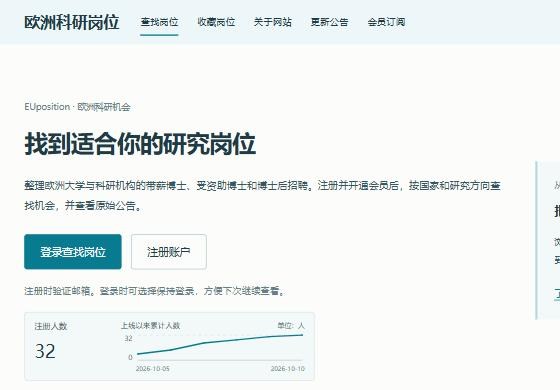Image resolution: width=560 pixels, height=390 pixels.
Task: Open the 查找岗位 nav tab
Action: [159, 22]
